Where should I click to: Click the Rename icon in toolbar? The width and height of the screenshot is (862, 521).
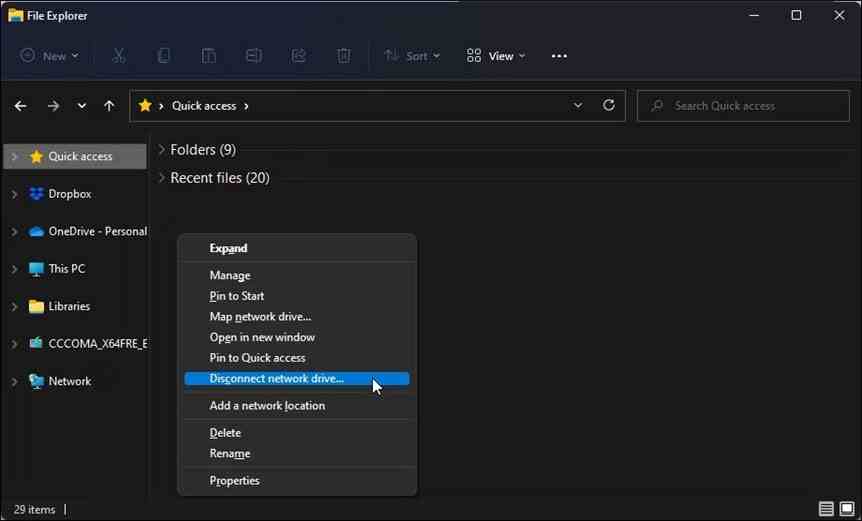pos(253,56)
